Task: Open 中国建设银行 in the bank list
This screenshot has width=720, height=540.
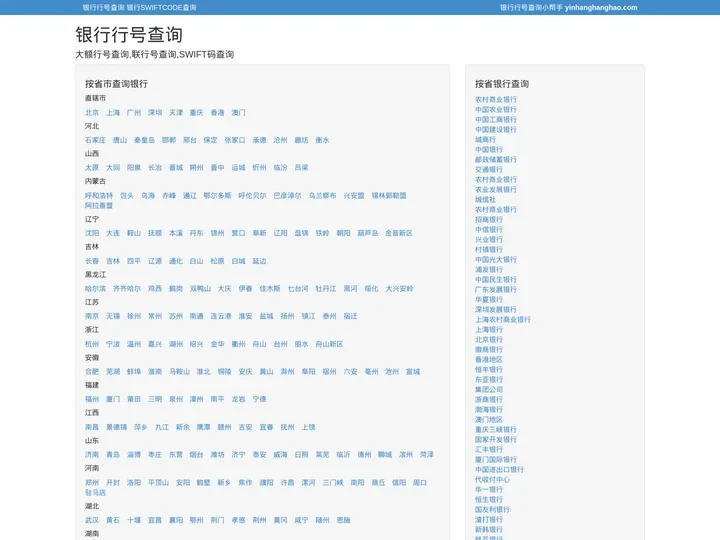Action: tap(496, 129)
